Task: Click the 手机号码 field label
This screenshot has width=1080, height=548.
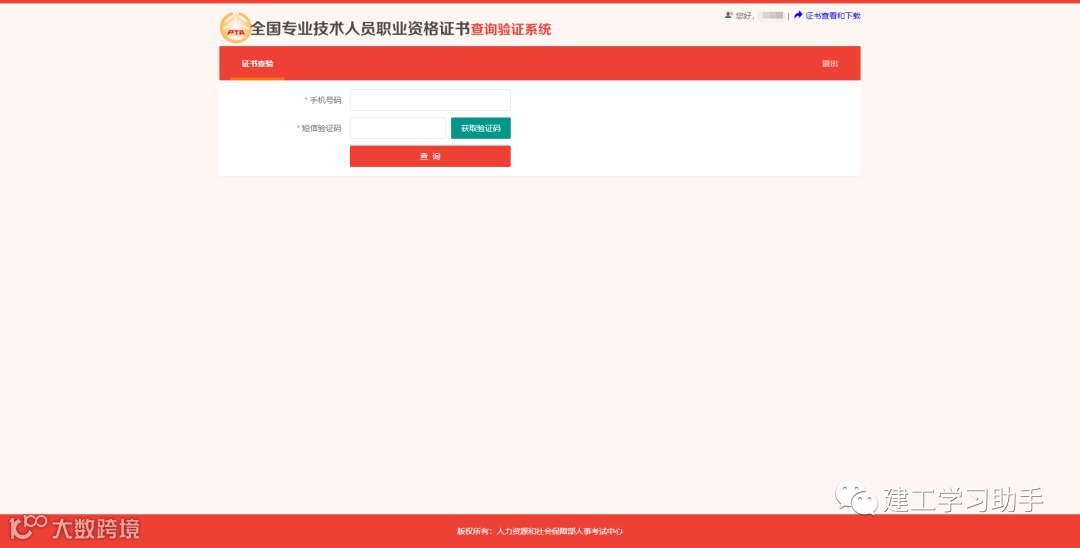Action: coord(324,100)
